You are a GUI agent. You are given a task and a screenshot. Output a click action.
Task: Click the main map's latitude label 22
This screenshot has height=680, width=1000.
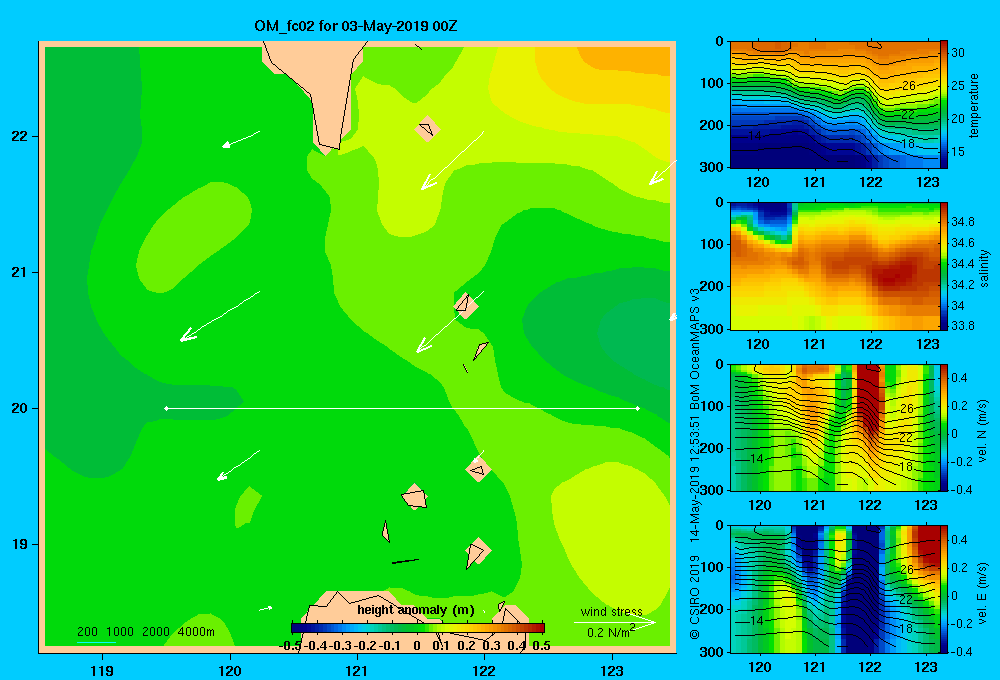(x=19, y=137)
